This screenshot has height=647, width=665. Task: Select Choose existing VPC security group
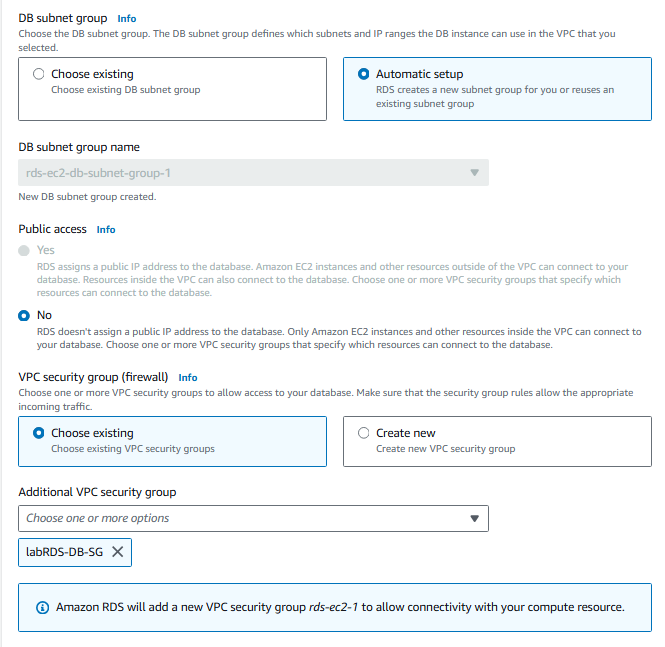pyautogui.click(x=39, y=433)
